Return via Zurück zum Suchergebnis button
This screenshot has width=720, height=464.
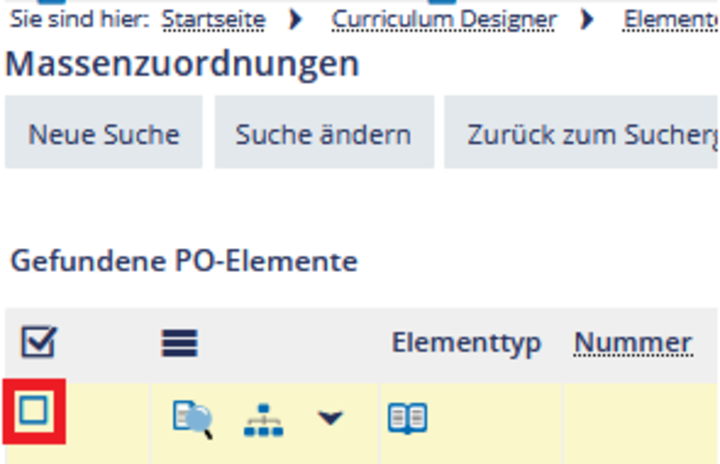click(x=581, y=132)
